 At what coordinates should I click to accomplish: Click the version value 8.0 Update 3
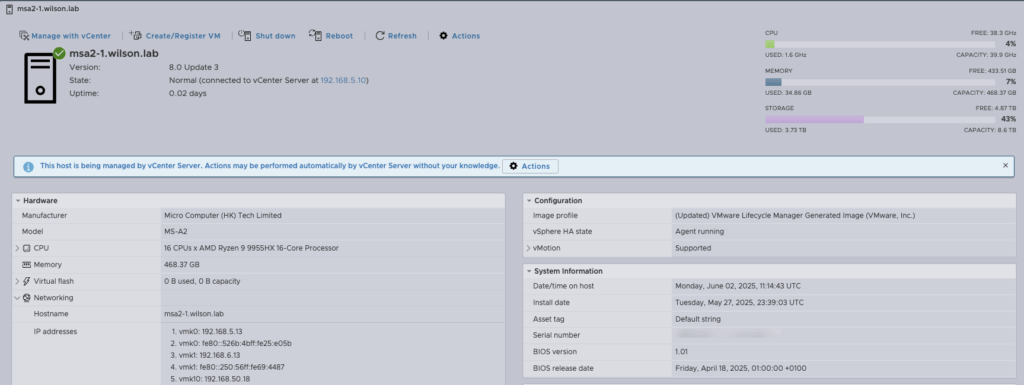(x=194, y=67)
